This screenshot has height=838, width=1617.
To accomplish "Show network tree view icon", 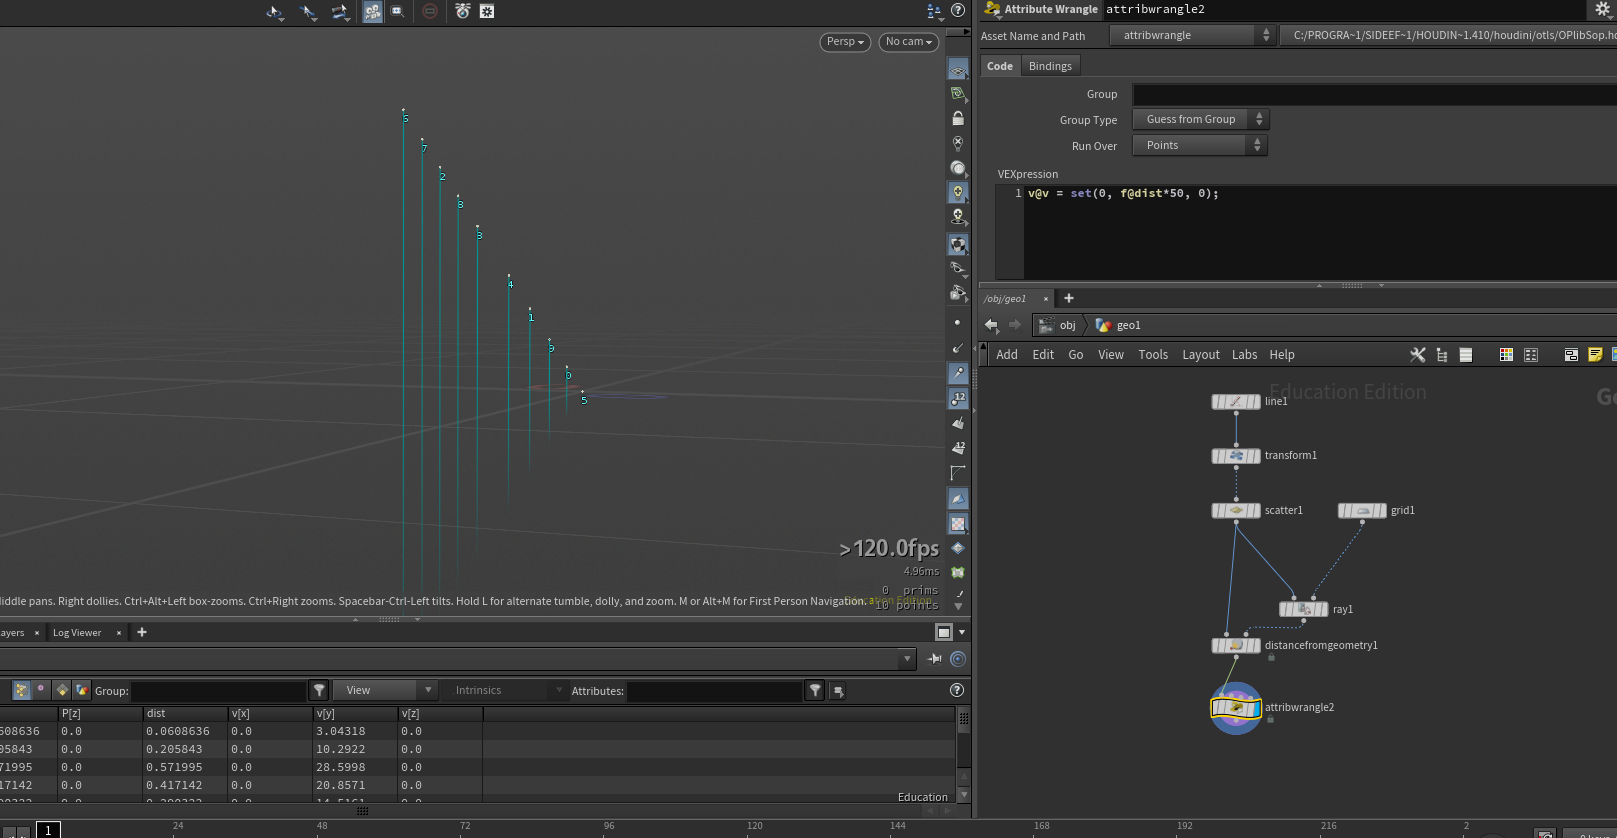I will [1441, 355].
